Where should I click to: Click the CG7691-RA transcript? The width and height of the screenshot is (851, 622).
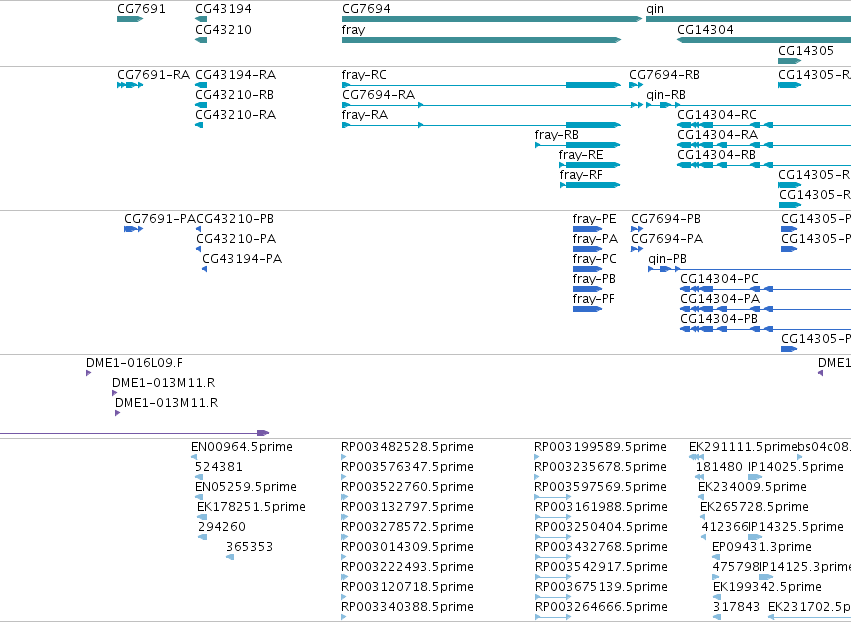pyautogui.click(x=130, y=85)
